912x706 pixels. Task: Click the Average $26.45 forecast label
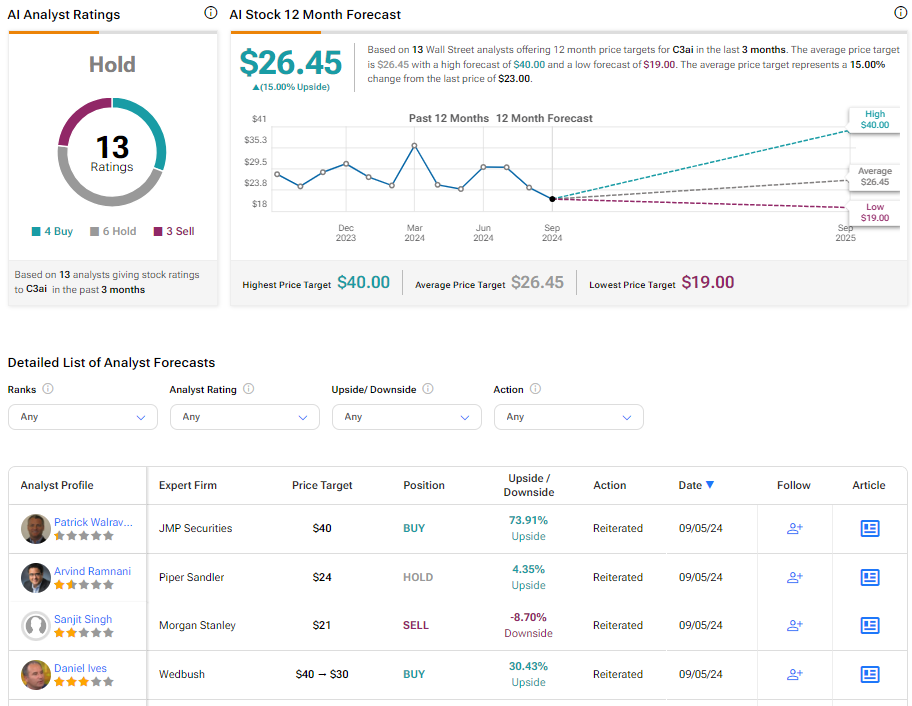click(875, 176)
